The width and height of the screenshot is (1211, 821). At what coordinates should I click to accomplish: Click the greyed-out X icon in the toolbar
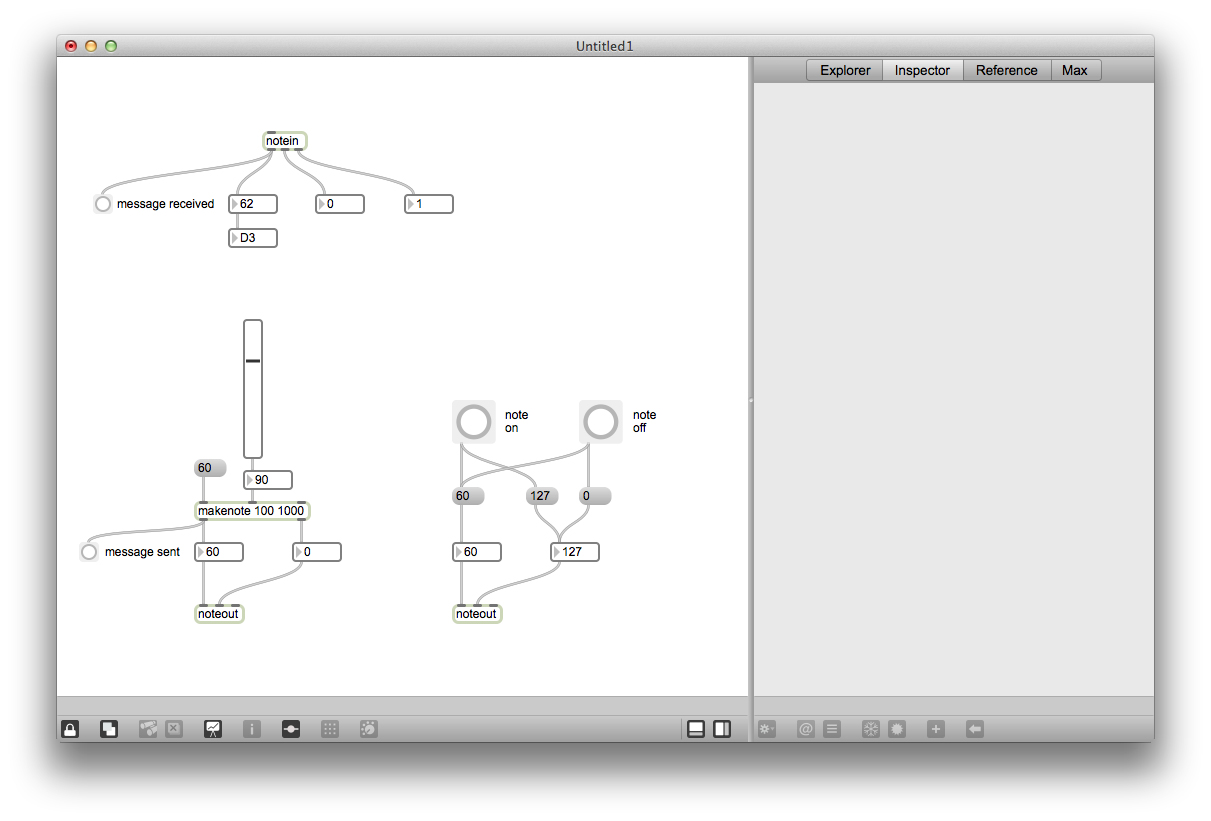pyautogui.click(x=174, y=729)
